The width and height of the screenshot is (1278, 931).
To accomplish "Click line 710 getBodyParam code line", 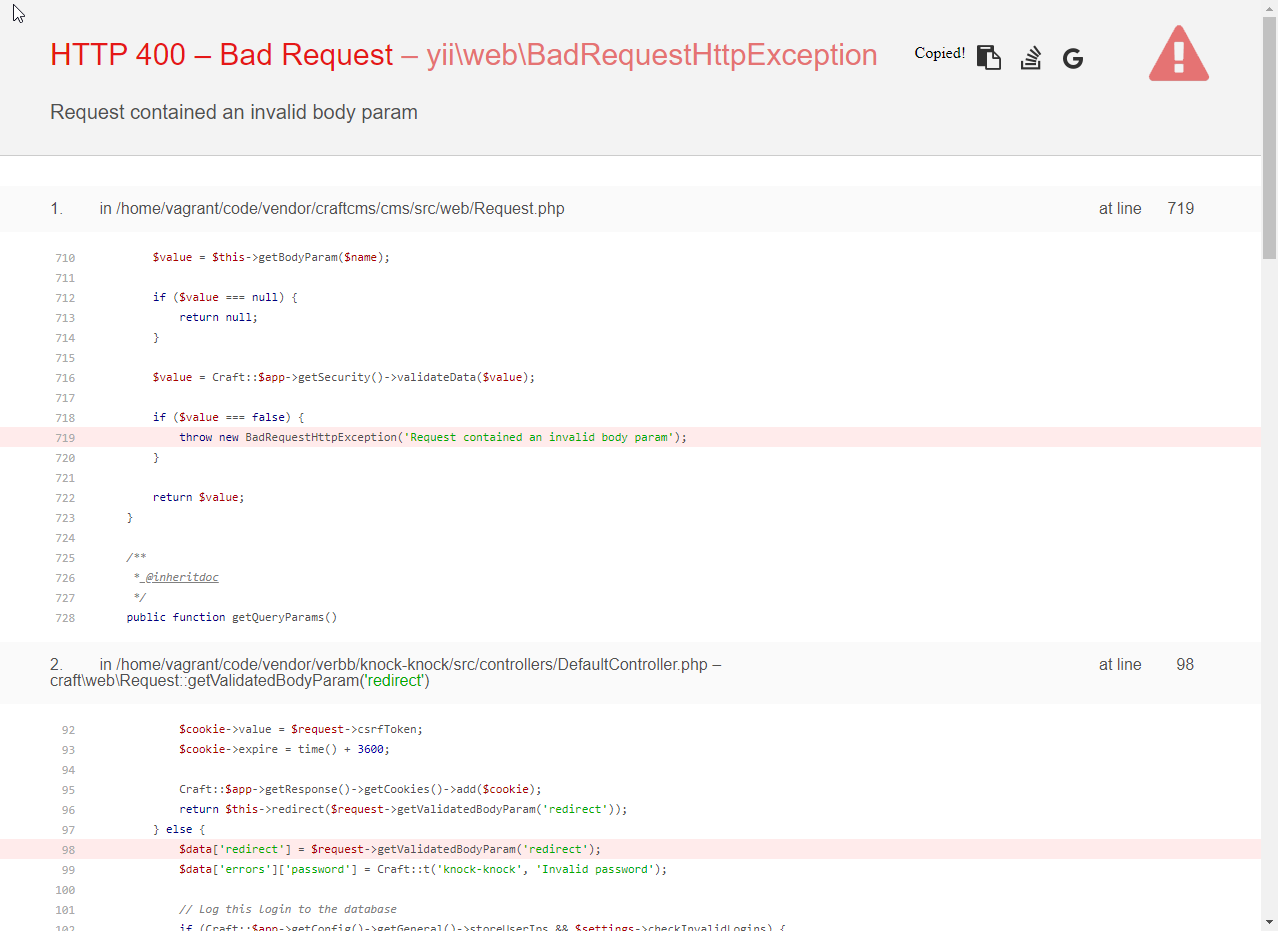I will (x=271, y=257).
